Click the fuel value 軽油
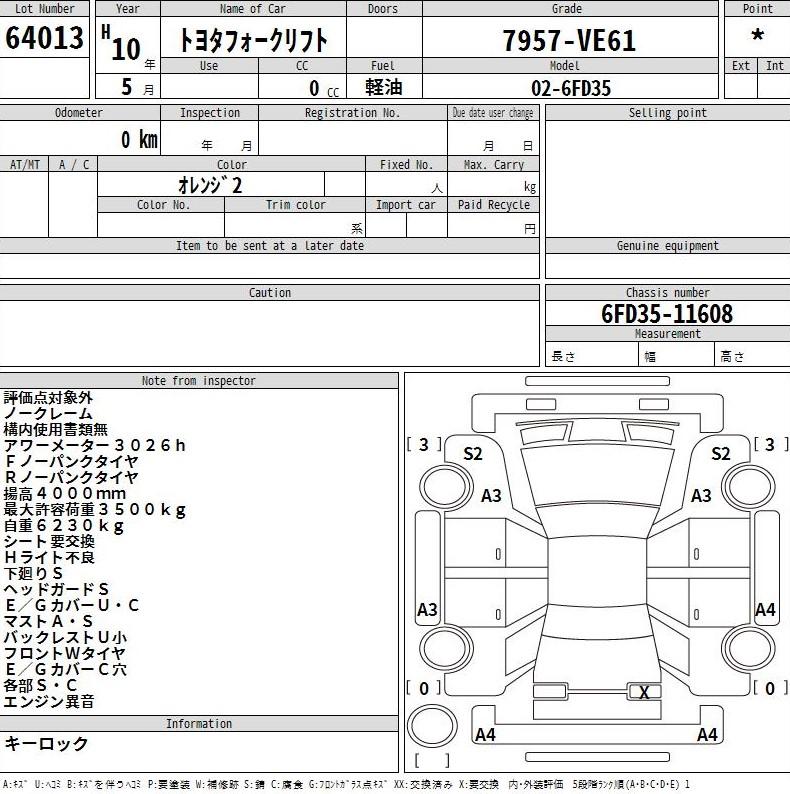The width and height of the screenshot is (790, 794). 383,87
